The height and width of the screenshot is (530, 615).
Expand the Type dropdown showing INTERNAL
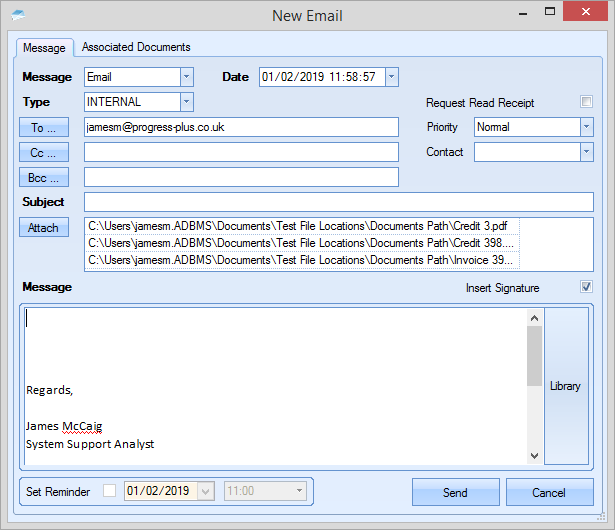point(186,102)
